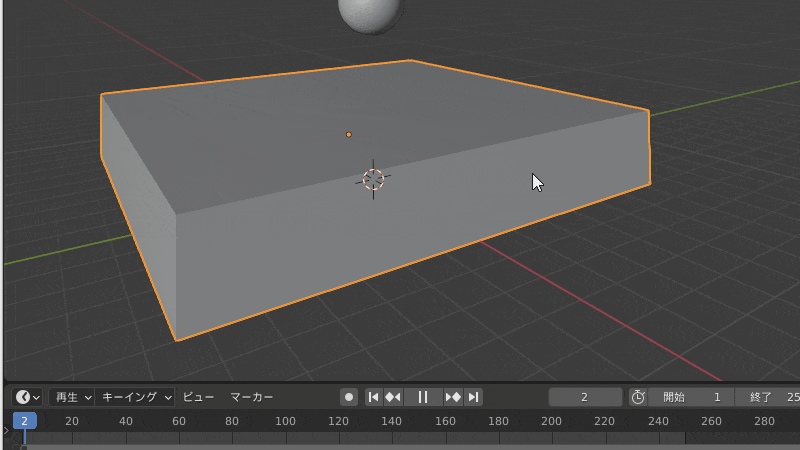Open the マーカー menu in timeline
Image resolution: width=800 pixels, height=450 pixels.
click(252, 397)
